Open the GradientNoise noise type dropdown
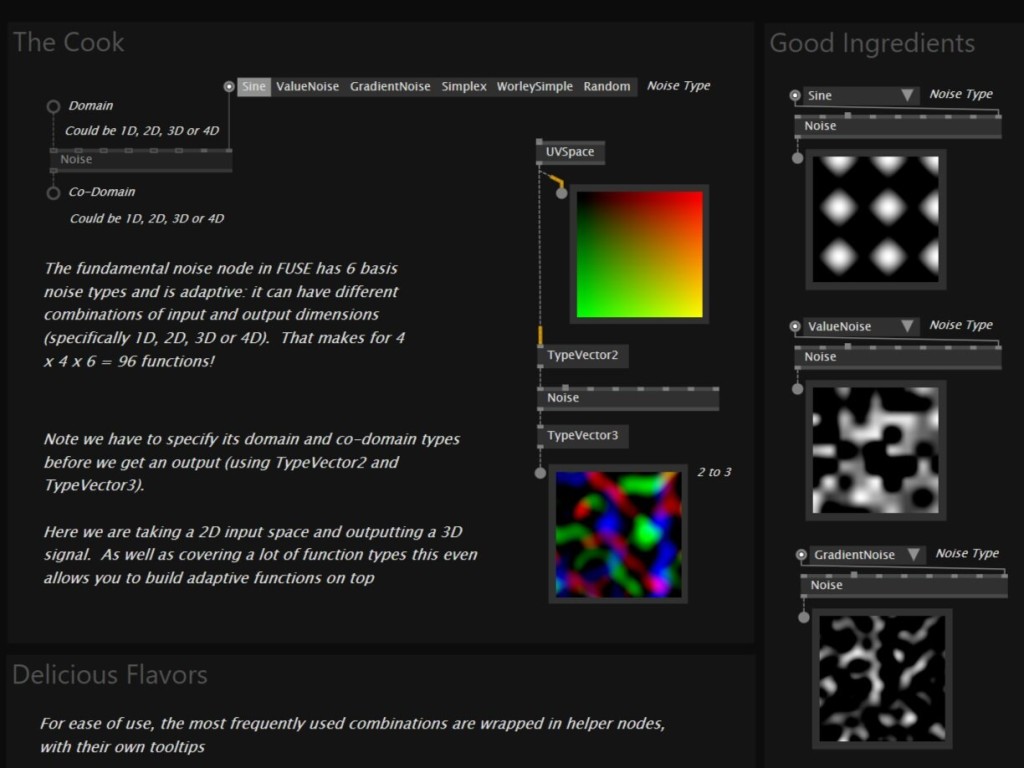The width and height of the screenshot is (1024, 768). tap(867, 555)
